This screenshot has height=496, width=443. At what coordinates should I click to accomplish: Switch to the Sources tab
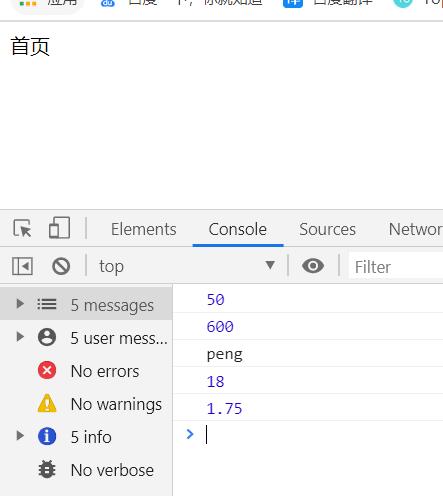pos(327,229)
